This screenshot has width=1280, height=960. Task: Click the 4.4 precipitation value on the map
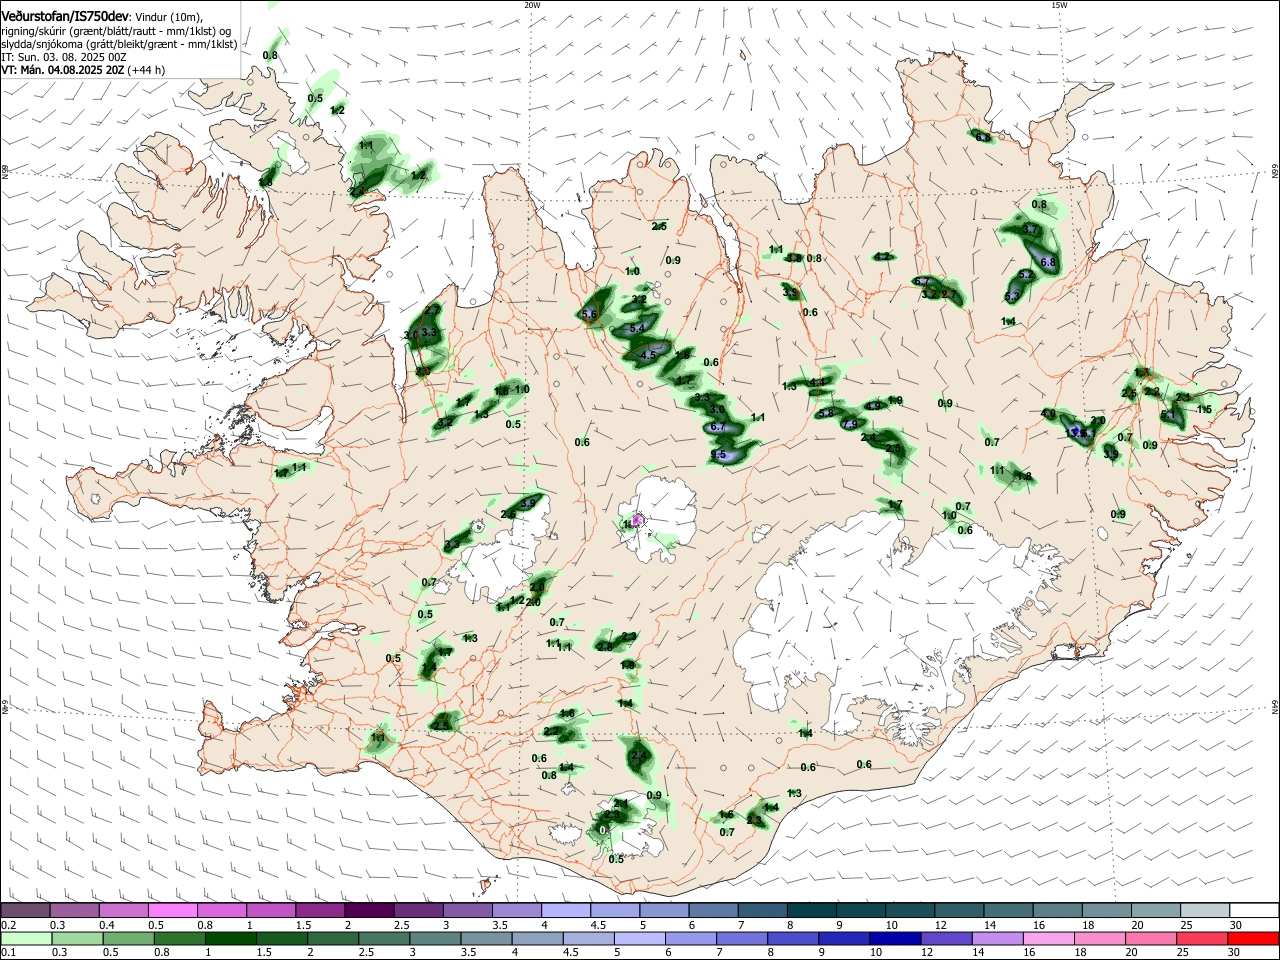pos(818,381)
